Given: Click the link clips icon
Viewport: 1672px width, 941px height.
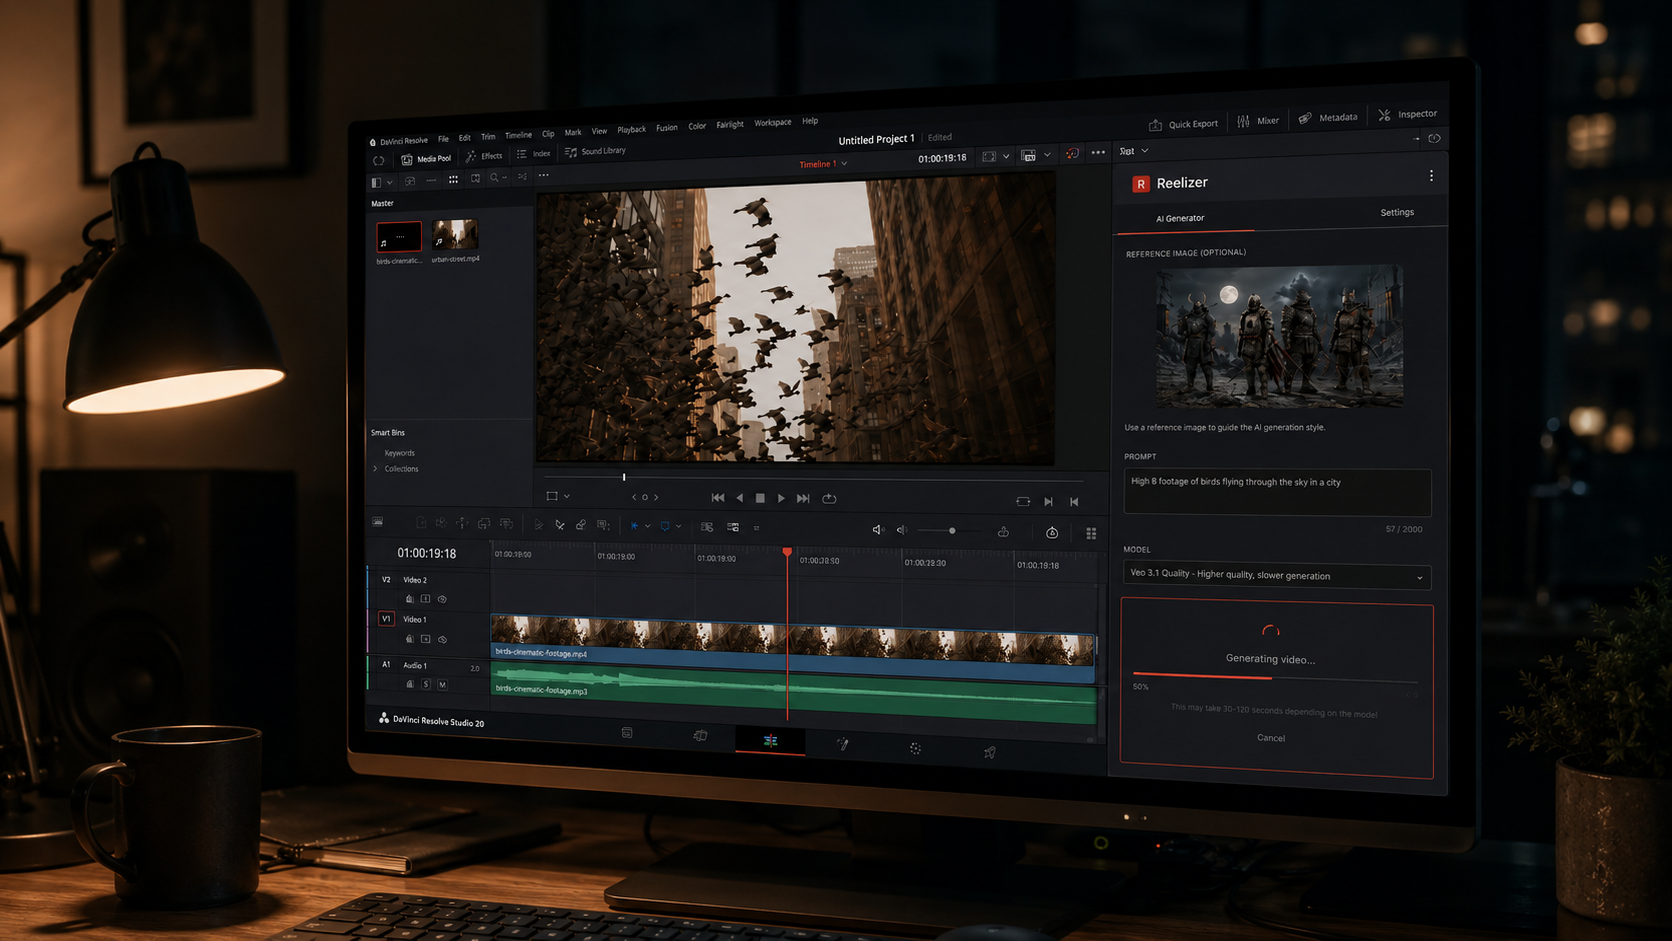Looking at the screenshot, I should [x=581, y=525].
